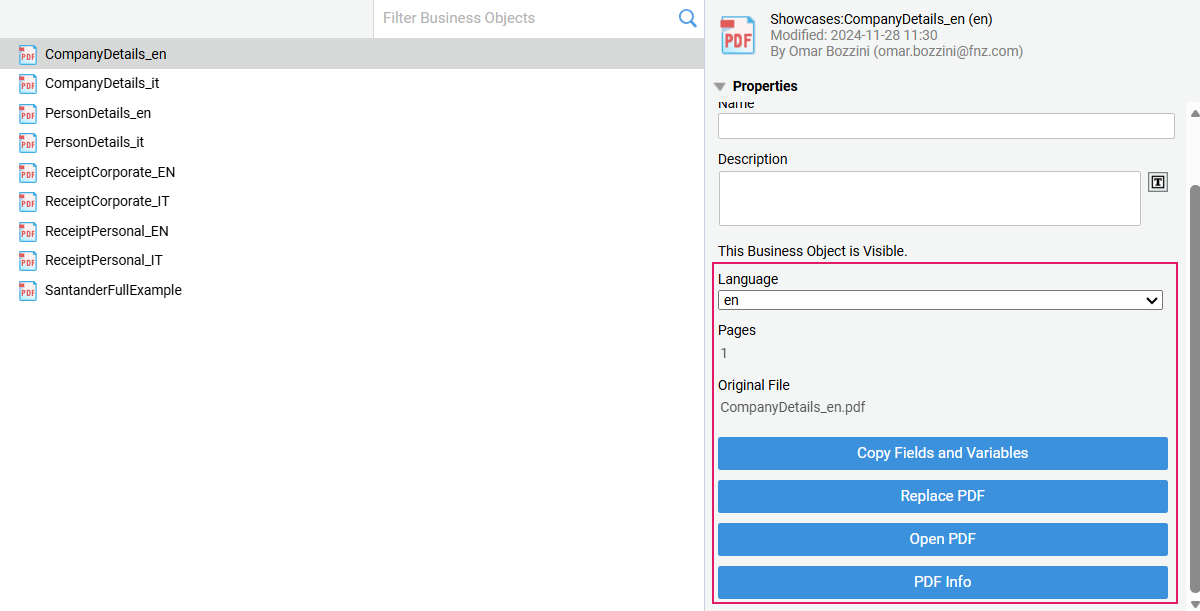This screenshot has width=1200, height=611.
Task: Open the description text editor icon
Action: coord(1158,182)
